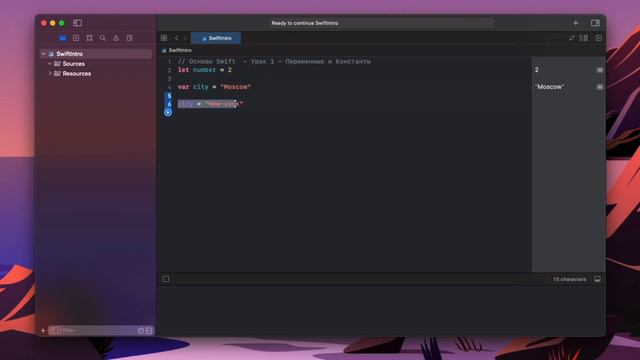Close the Xcode window
Screen dimensions: 640x360
[x=44, y=23]
